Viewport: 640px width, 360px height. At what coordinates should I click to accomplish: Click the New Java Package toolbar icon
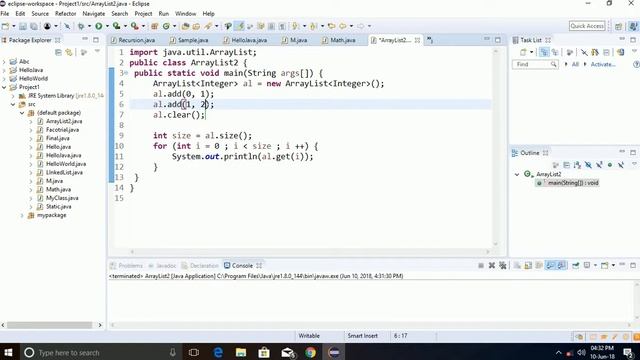(154, 26)
